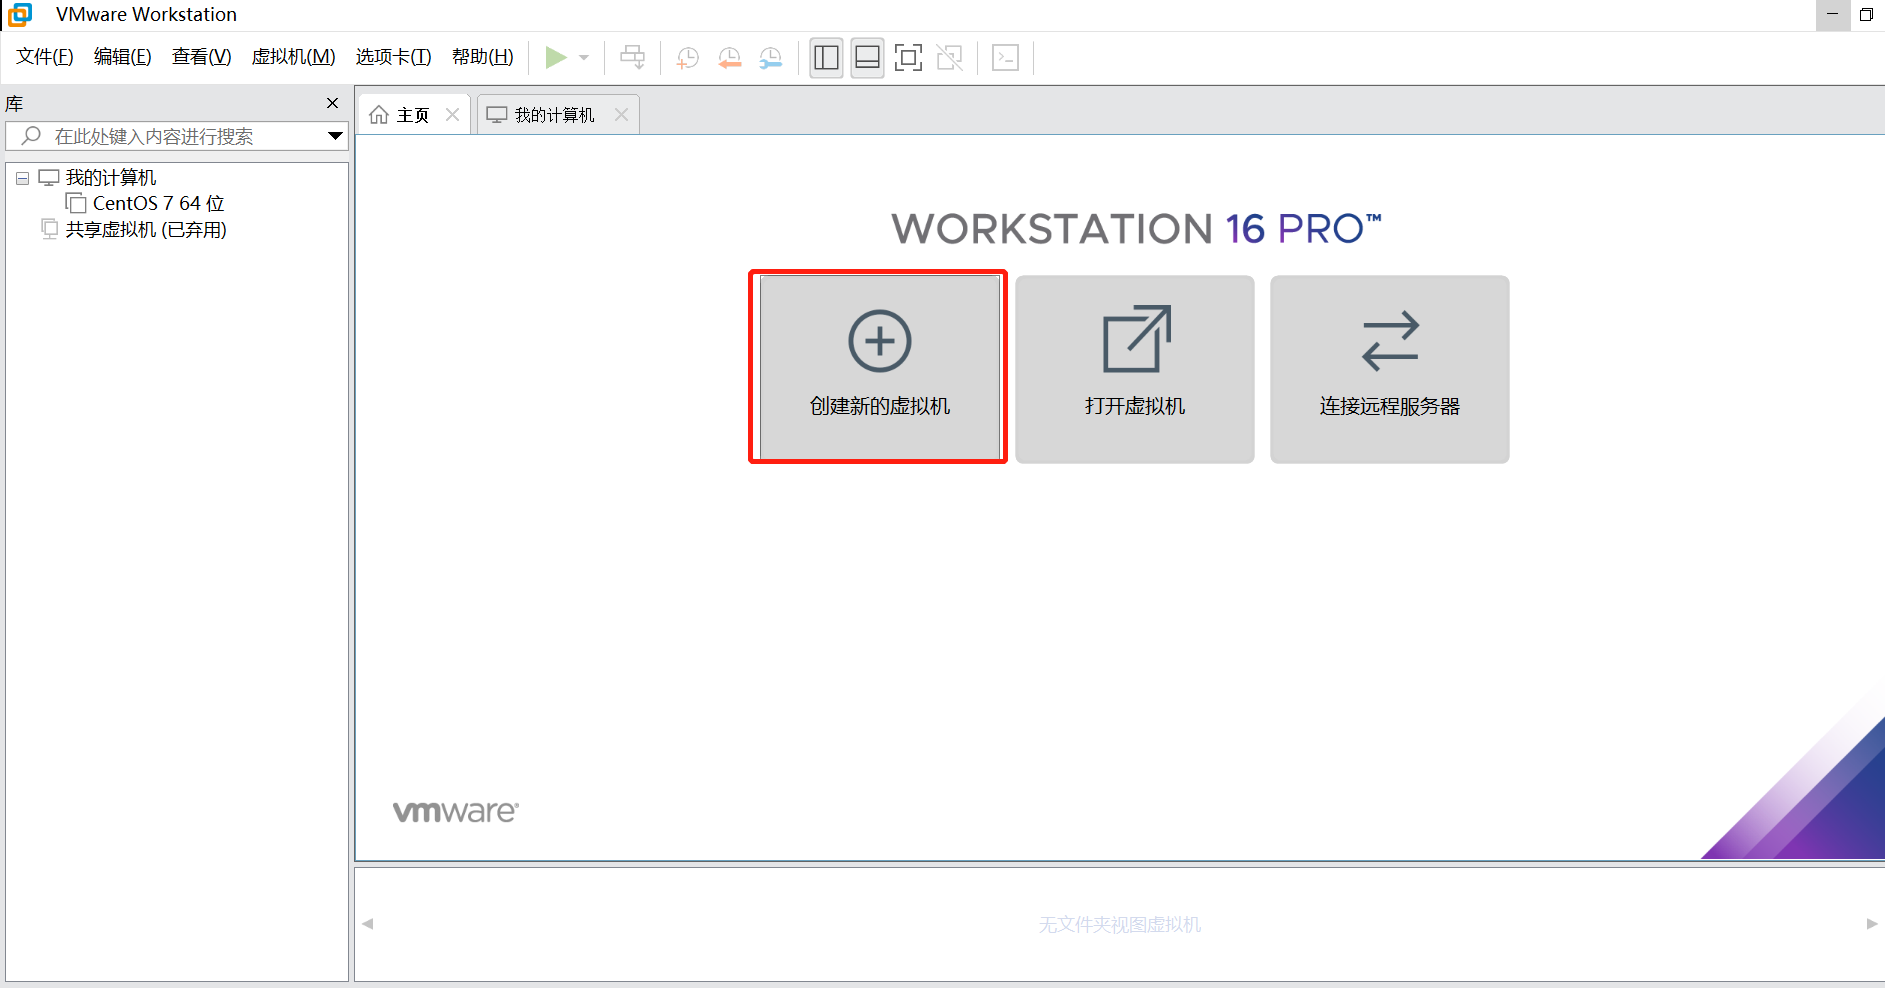This screenshot has height=988, width=1885.
Task: Click the full screen mode icon
Action: coord(908,58)
